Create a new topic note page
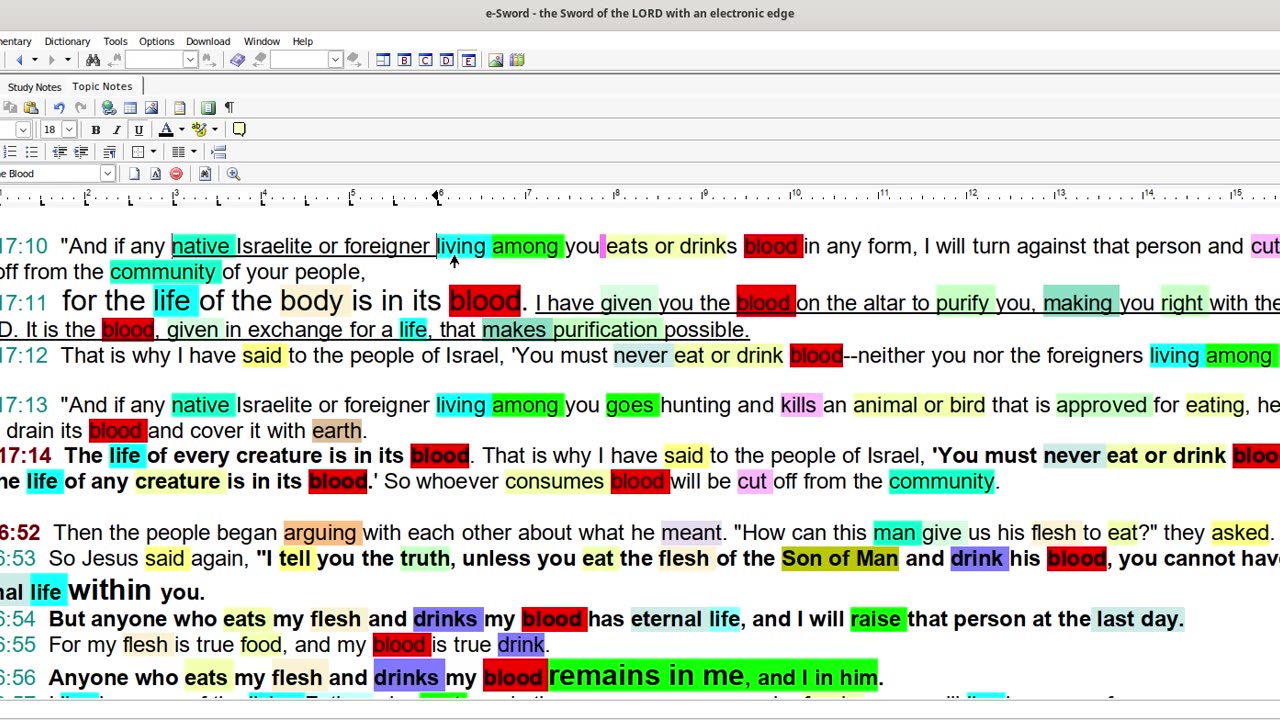The height and width of the screenshot is (720, 1280). pos(134,174)
